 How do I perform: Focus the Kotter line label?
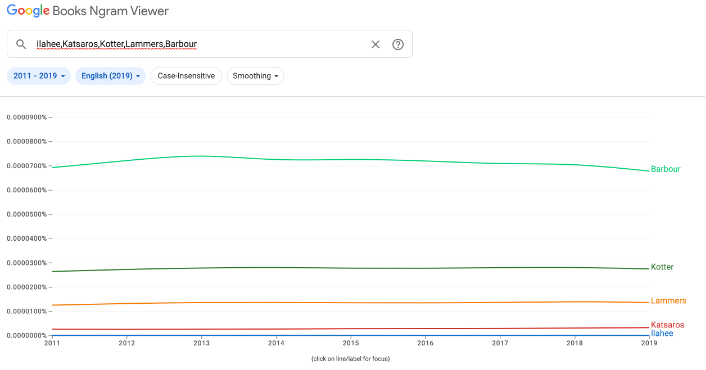click(662, 267)
